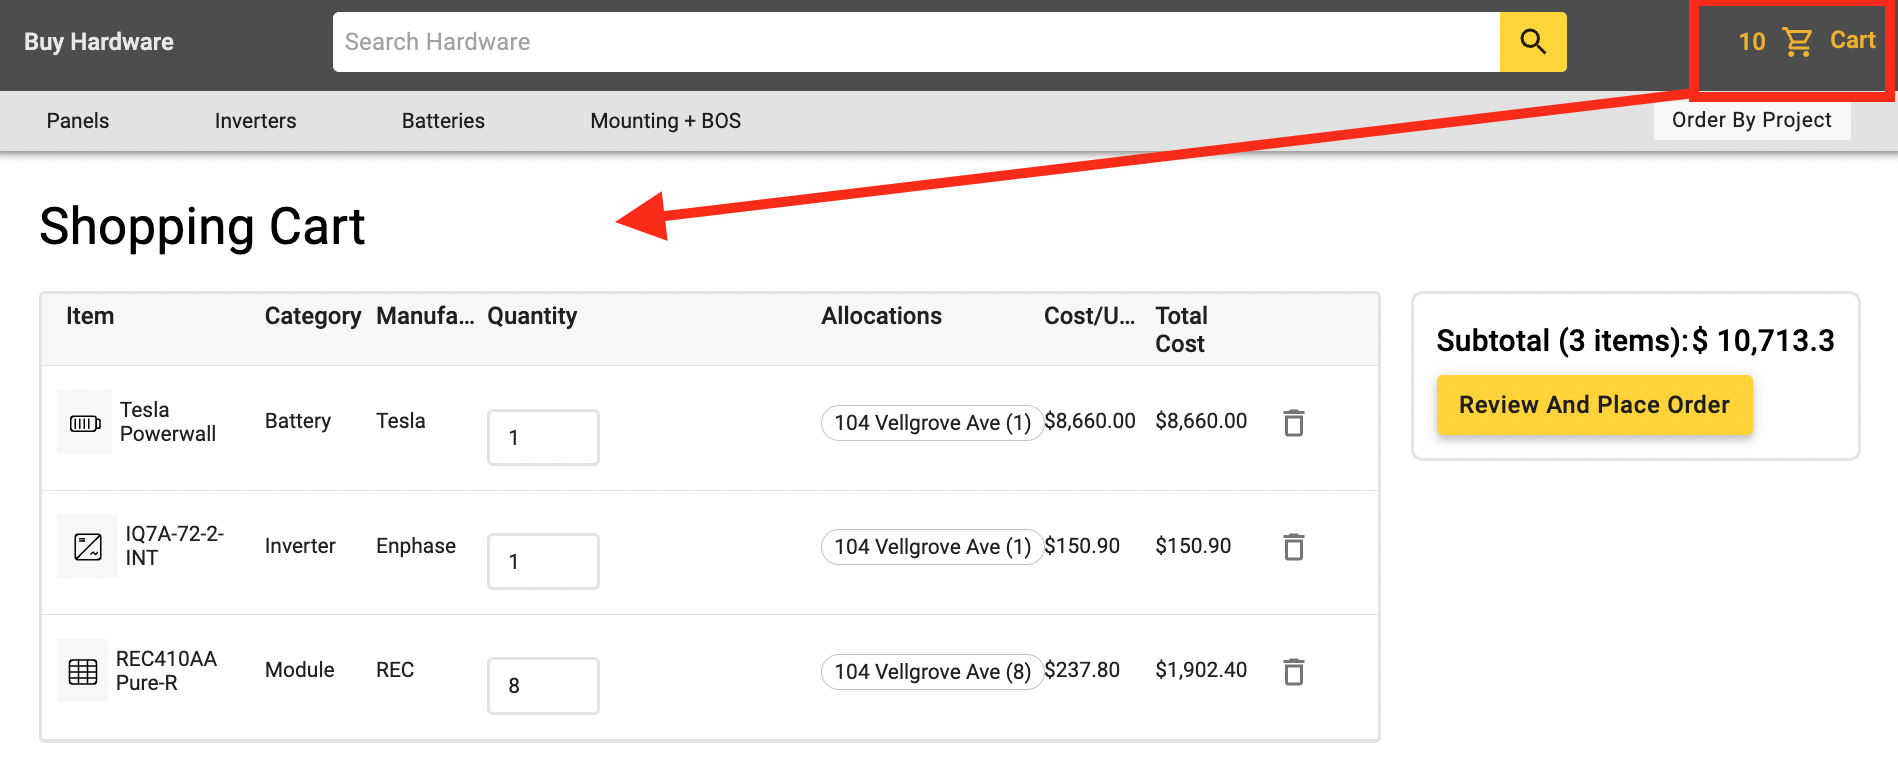Image resolution: width=1898 pixels, height=774 pixels.
Task: Click the REC410AA Pure-R item name
Action: point(166,671)
